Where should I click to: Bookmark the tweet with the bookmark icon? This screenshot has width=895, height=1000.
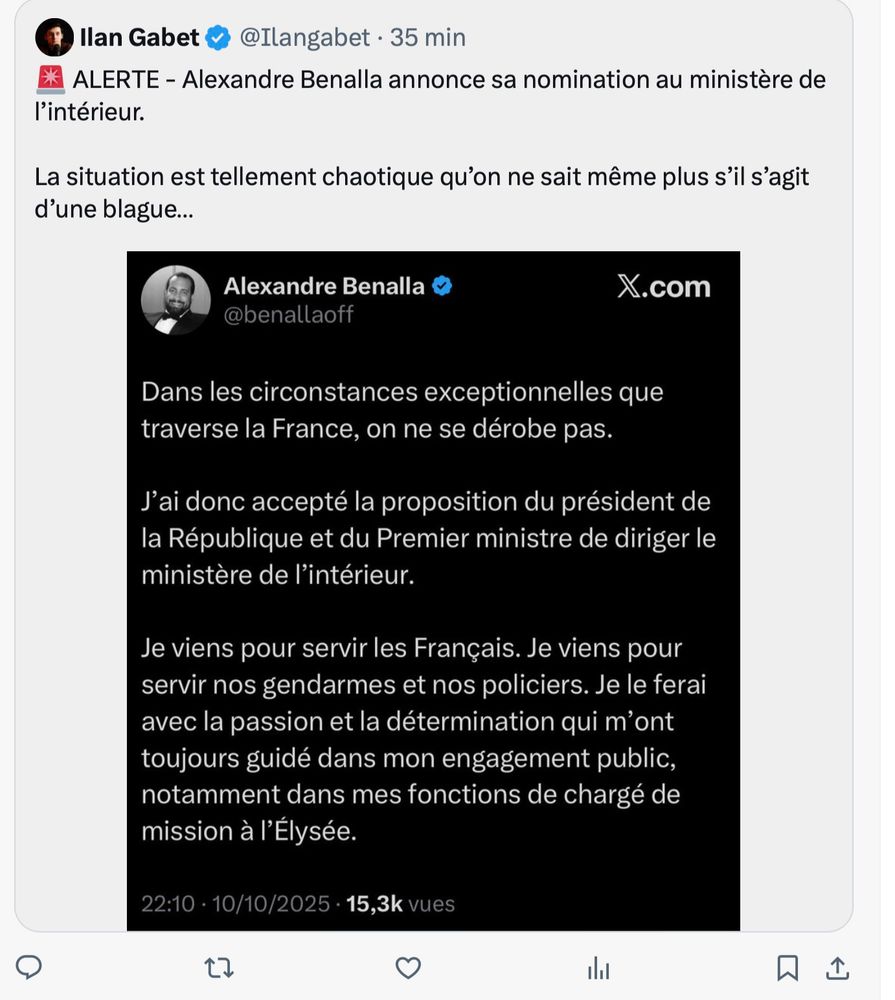pyautogui.click(x=787, y=968)
